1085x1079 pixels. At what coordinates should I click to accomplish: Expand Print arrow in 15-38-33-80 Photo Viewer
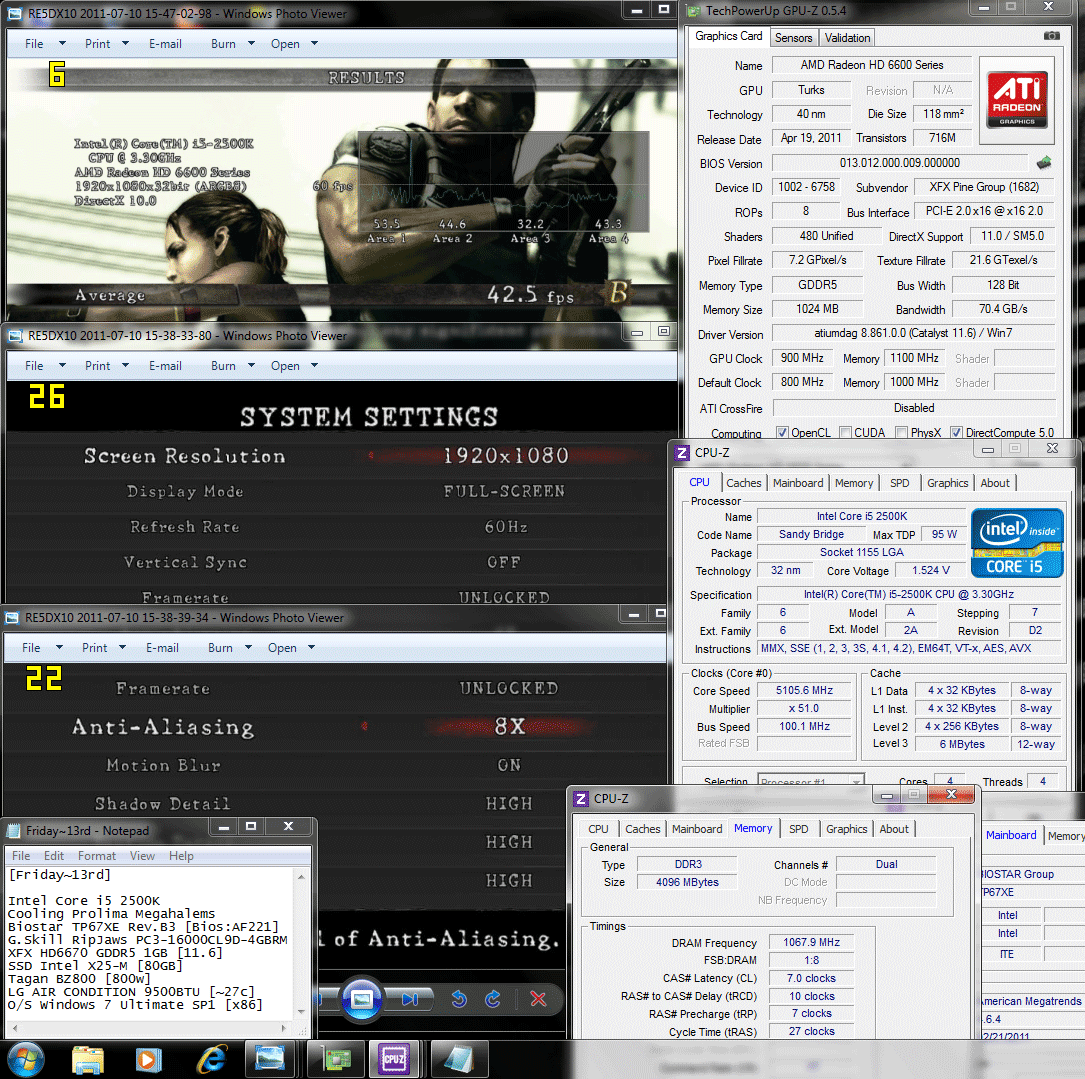(125, 365)
